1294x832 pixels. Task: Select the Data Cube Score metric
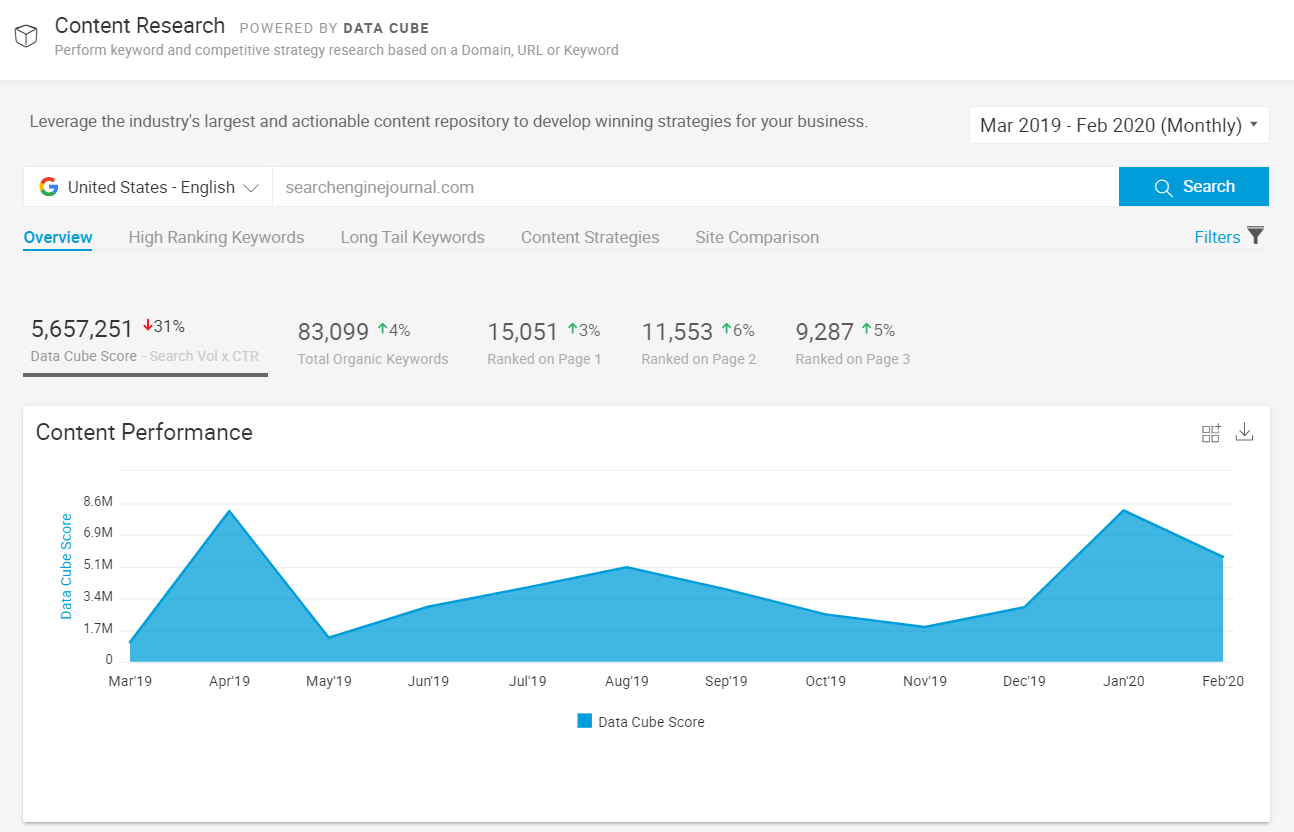coord(145,342)
